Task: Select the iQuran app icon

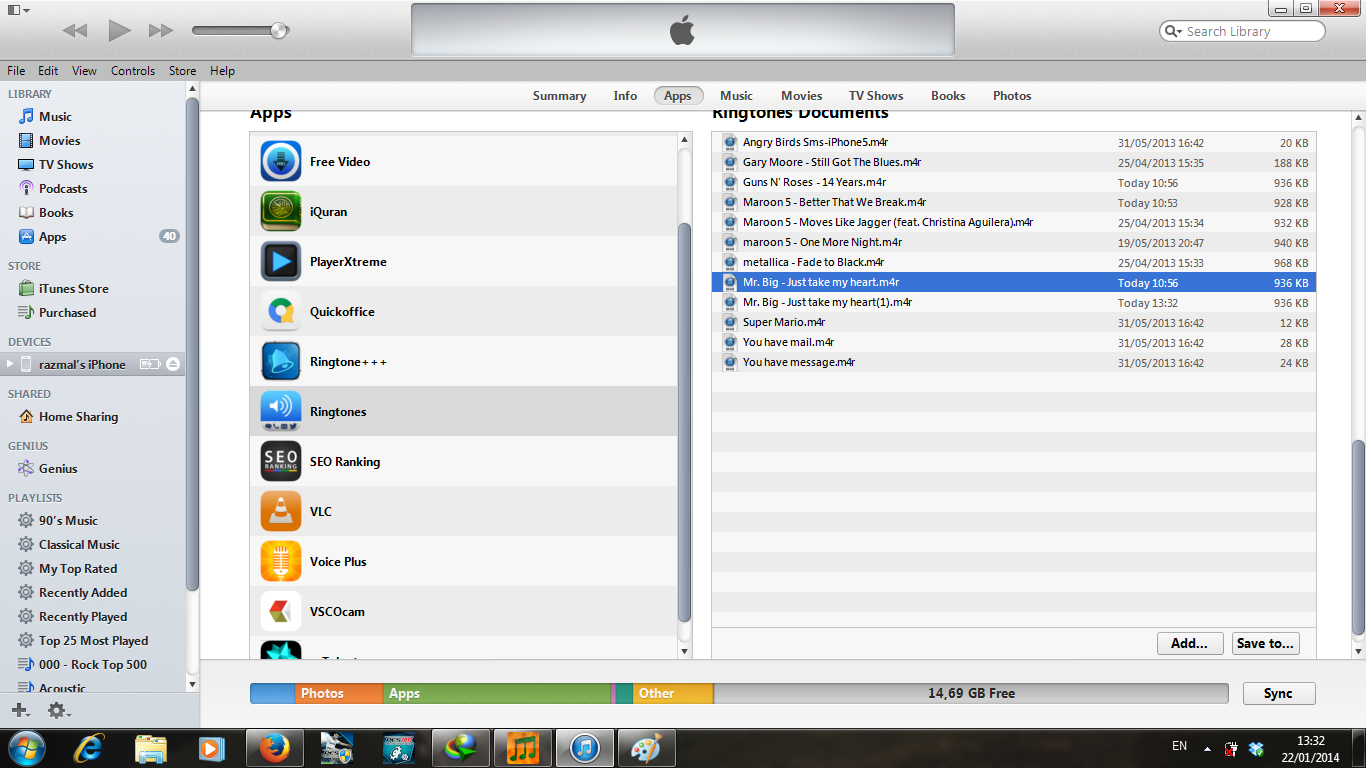Action: pos(281,211)
